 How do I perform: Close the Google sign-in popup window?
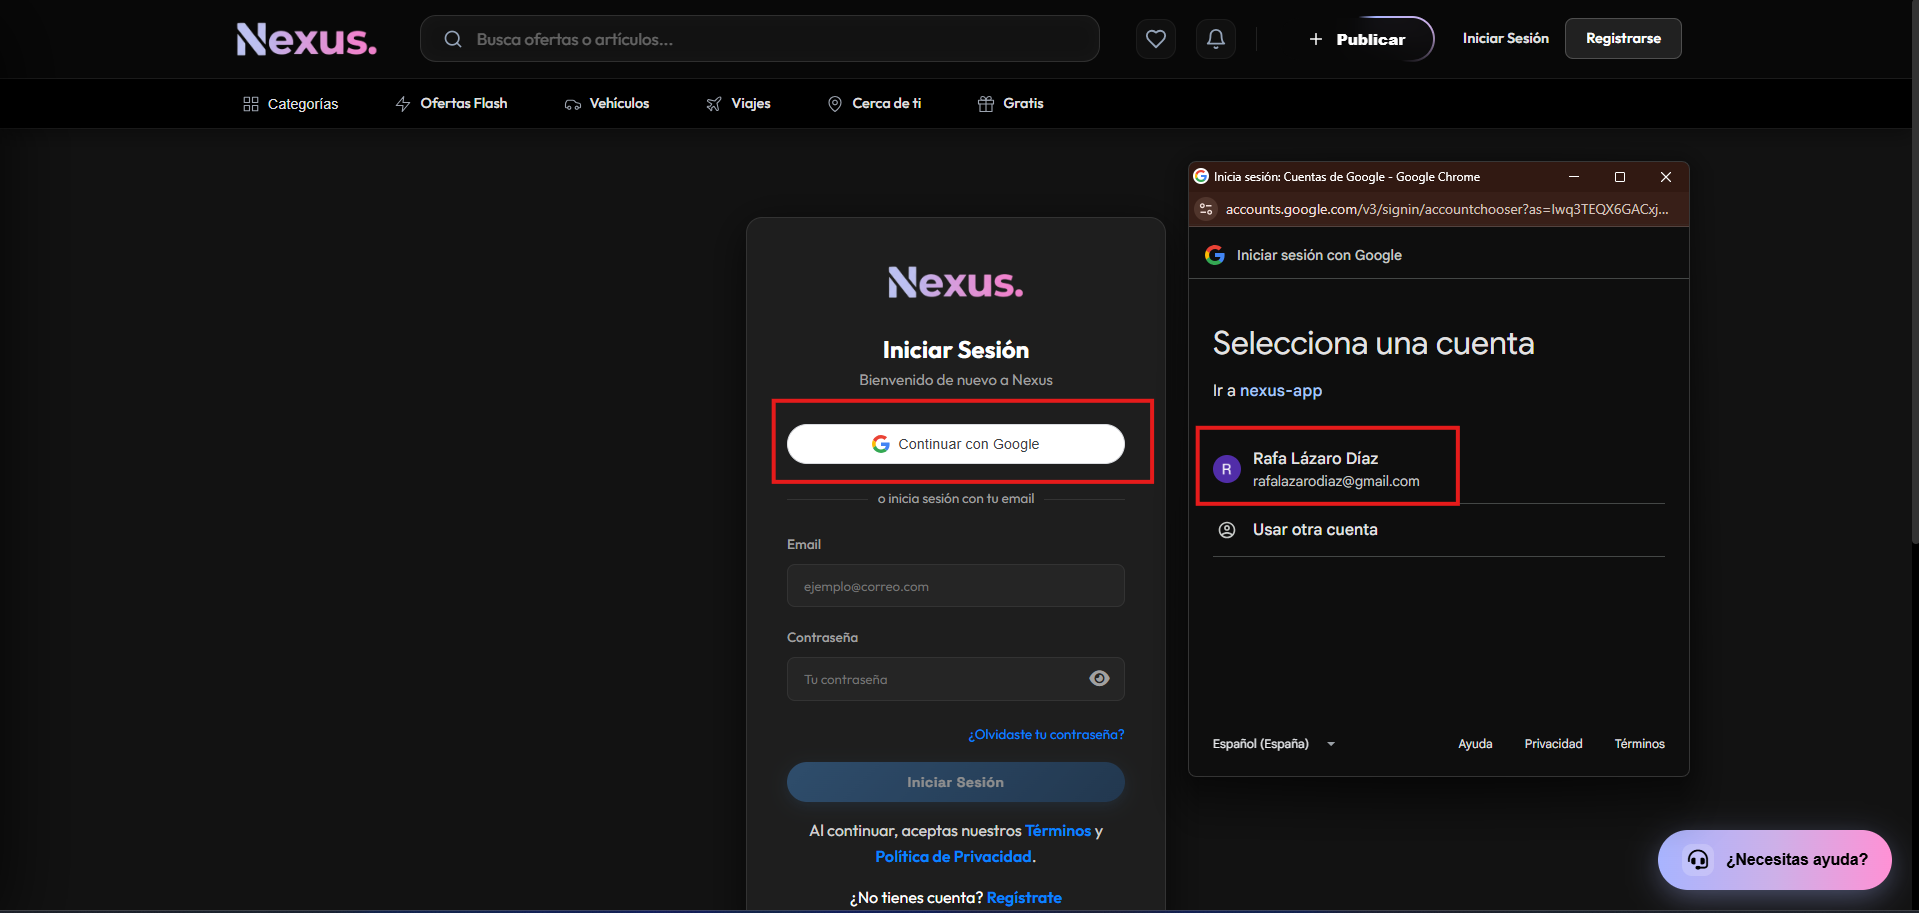[1666, 177]
